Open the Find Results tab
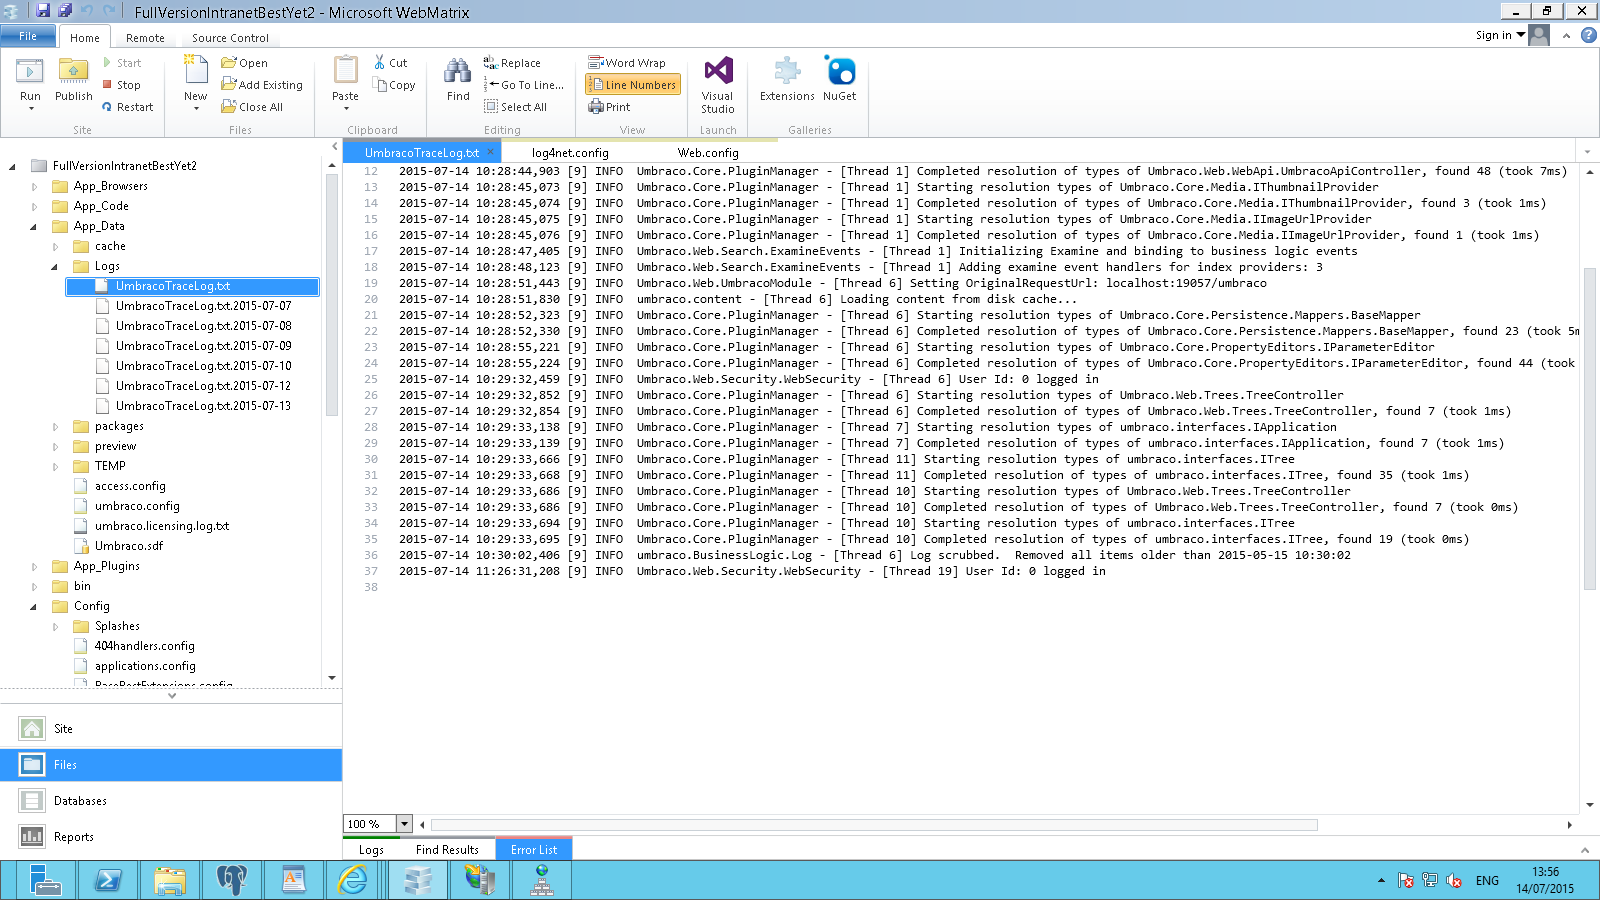1600x900 pixels. click(x=447, y=850)
